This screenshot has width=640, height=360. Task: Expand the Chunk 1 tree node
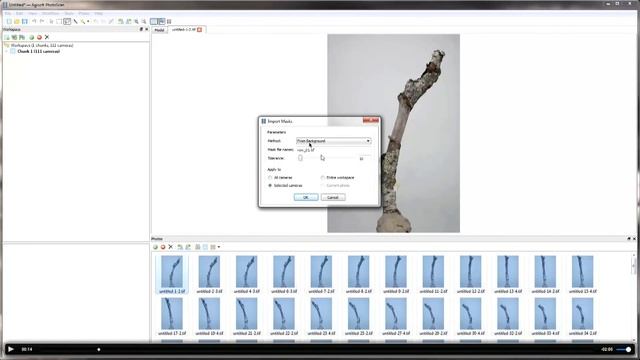[7, 51]
